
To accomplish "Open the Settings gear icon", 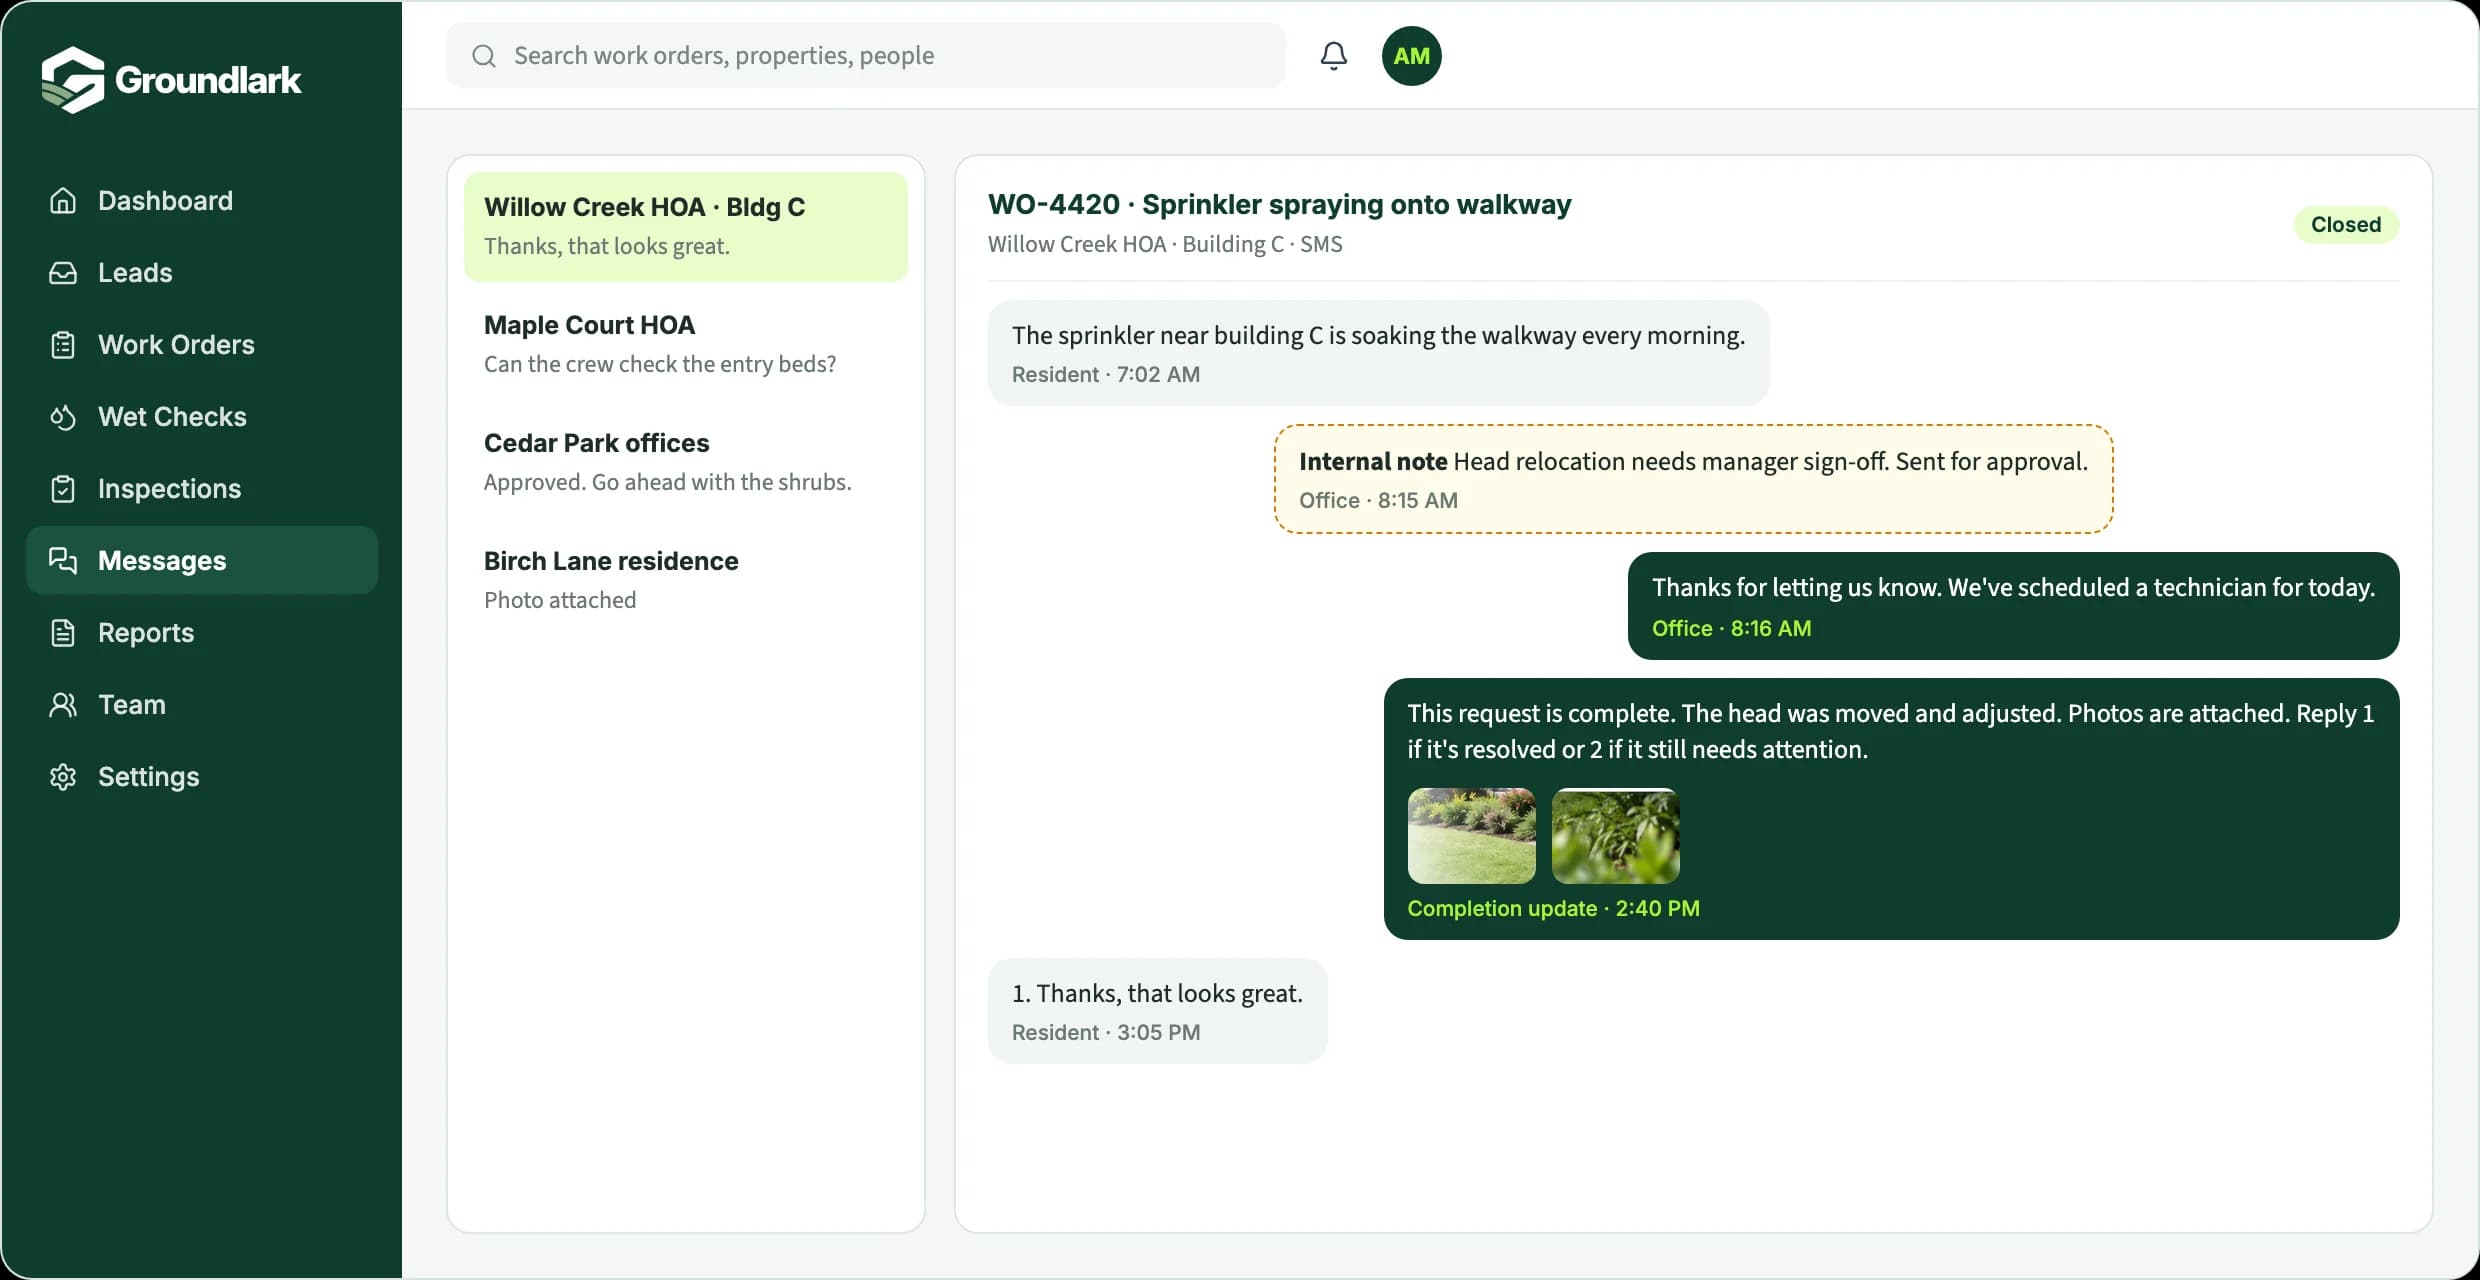I will click(x=63, y=777).
